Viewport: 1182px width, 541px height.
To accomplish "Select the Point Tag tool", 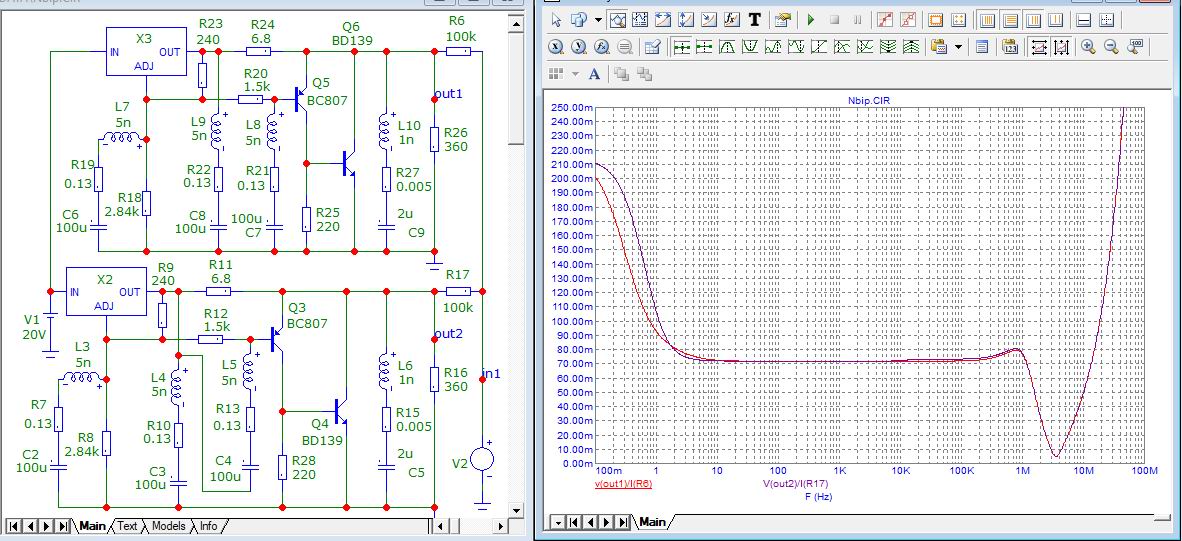I will pyautogui.click(x=709, y=20).
